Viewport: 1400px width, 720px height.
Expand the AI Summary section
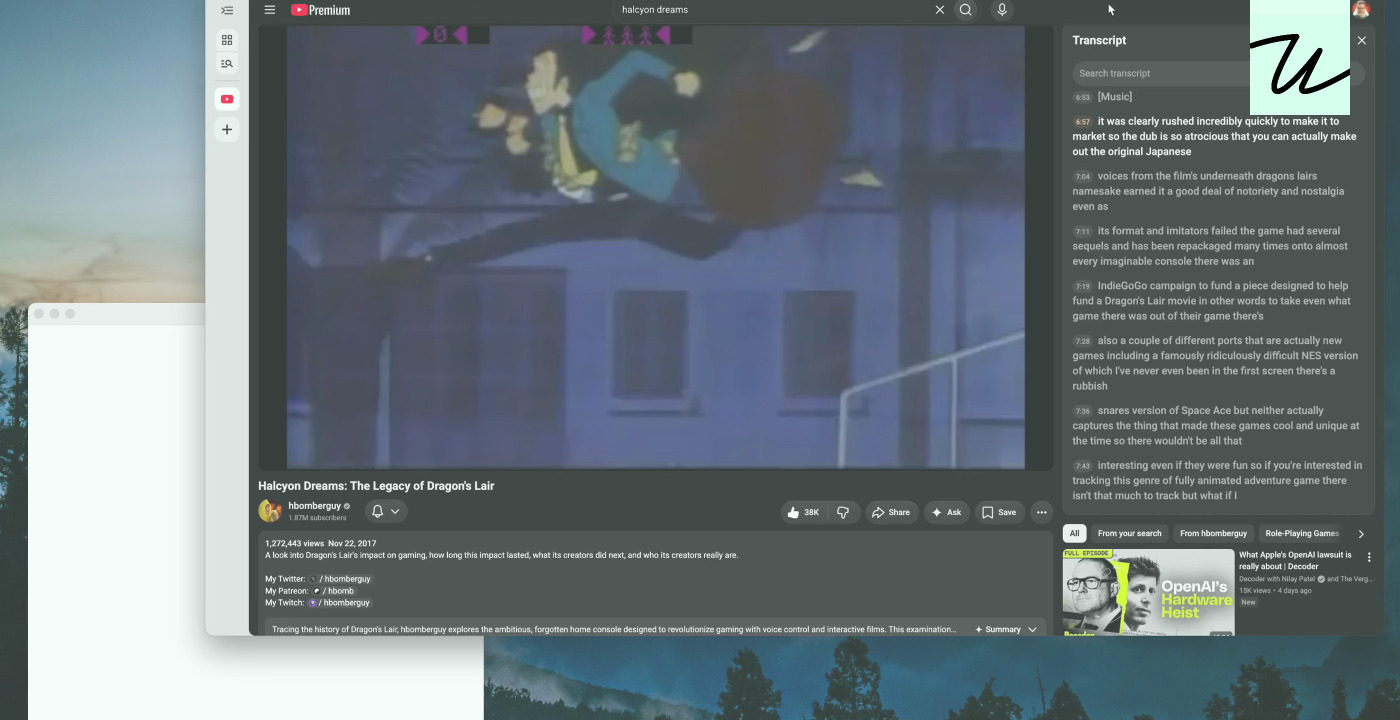point(1007,629)
